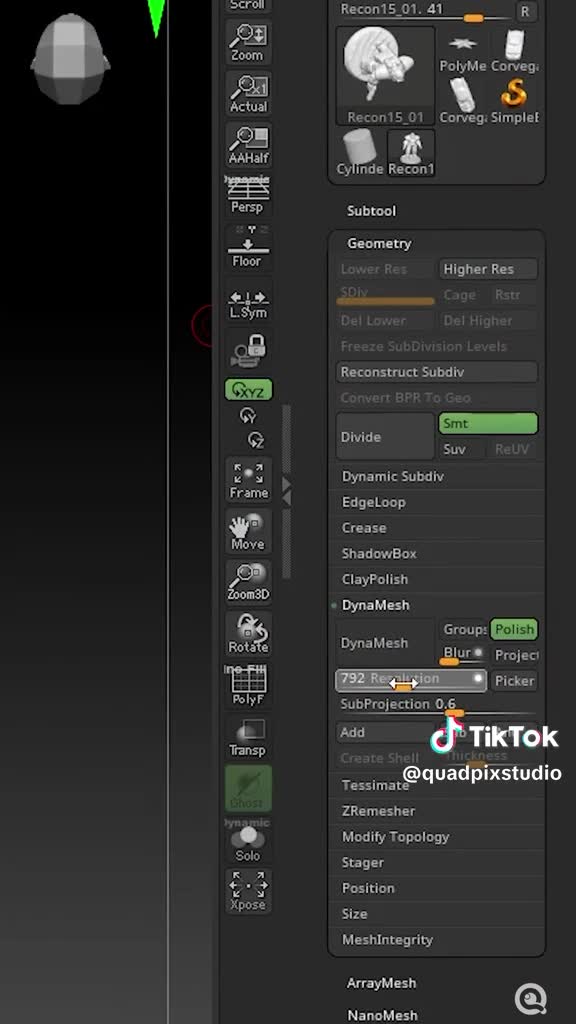Click Higher Res button

click(488, 269)
